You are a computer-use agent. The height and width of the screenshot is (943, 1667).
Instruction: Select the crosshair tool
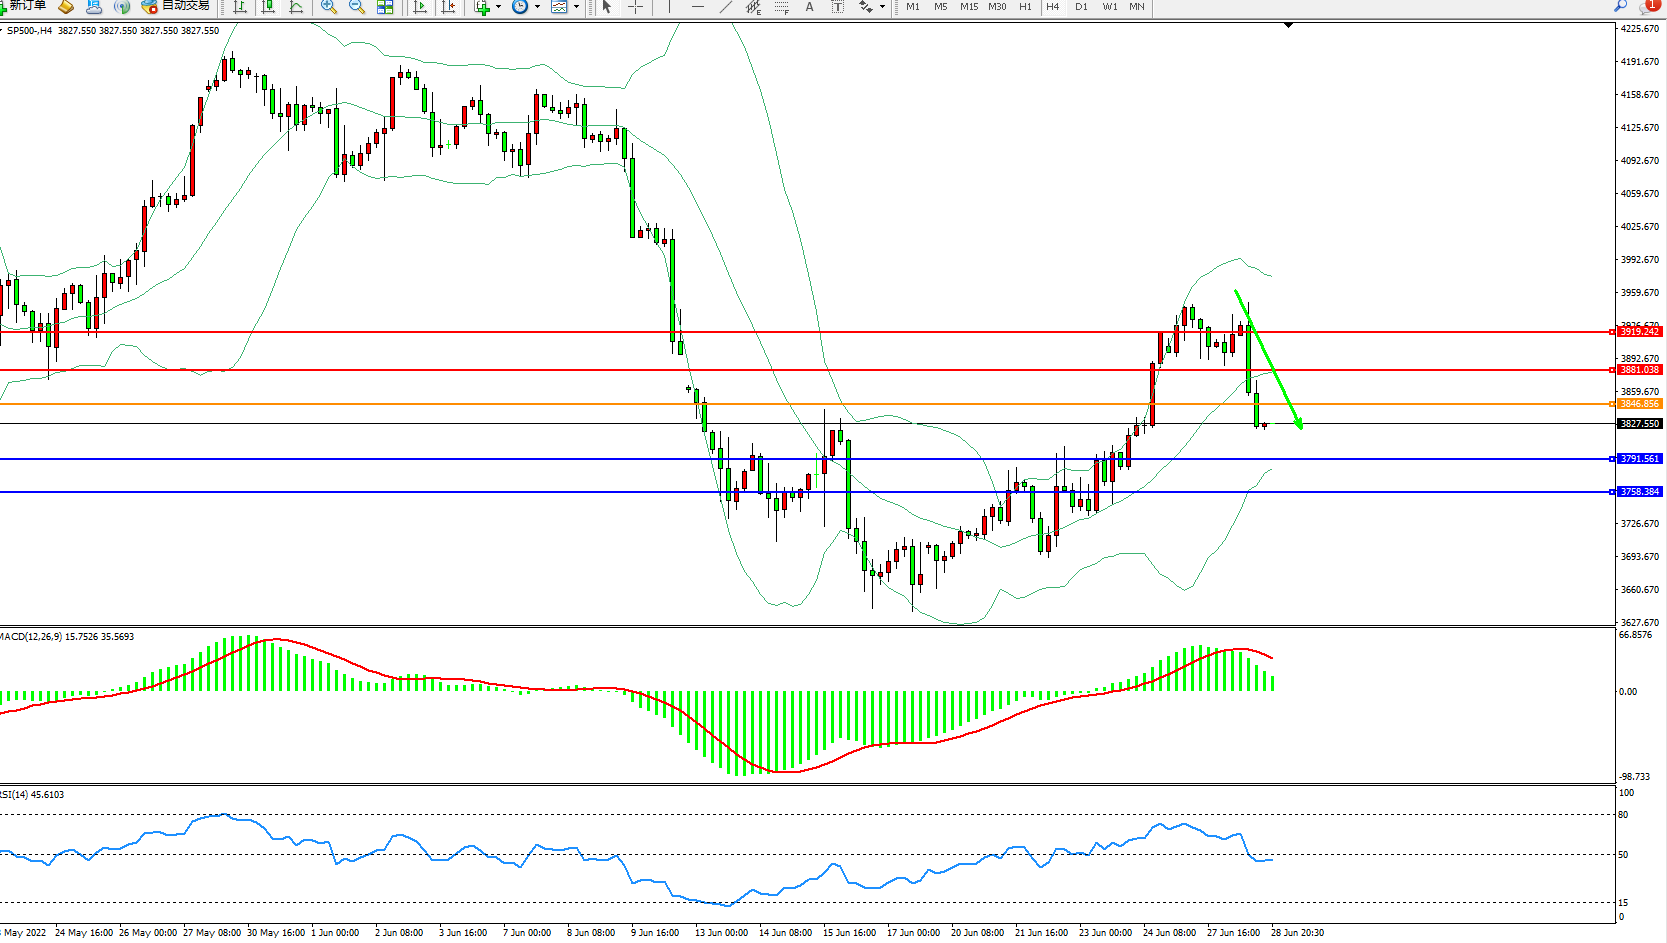click(x=635, y=7)
